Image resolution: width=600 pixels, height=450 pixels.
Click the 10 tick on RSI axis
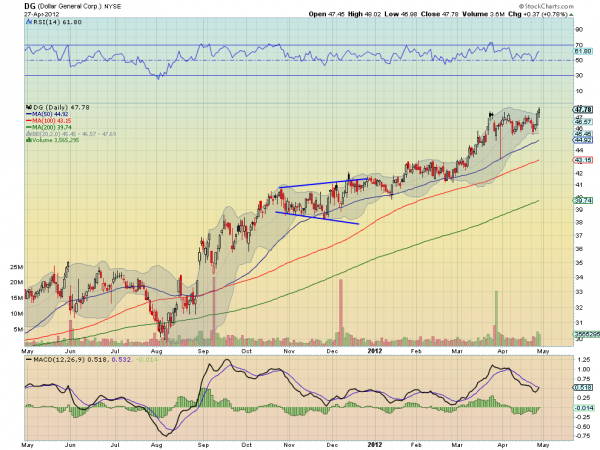click(x=579, y=91)
